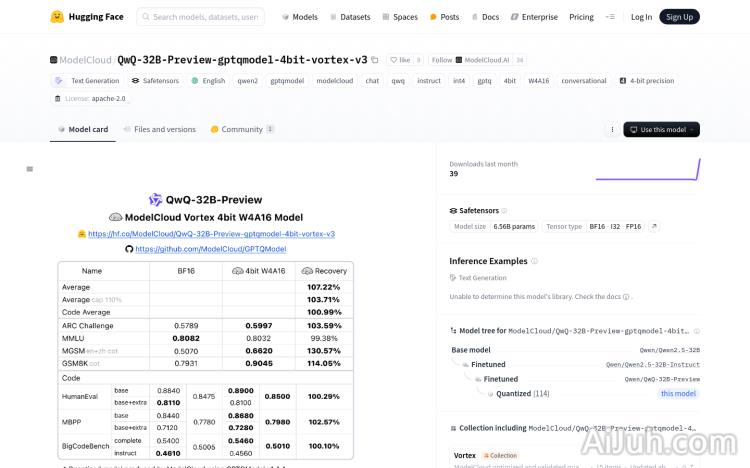Open the Qwen/QwQ-32B-Preview model tree entry
750x468 pixels.
[662, 379]
